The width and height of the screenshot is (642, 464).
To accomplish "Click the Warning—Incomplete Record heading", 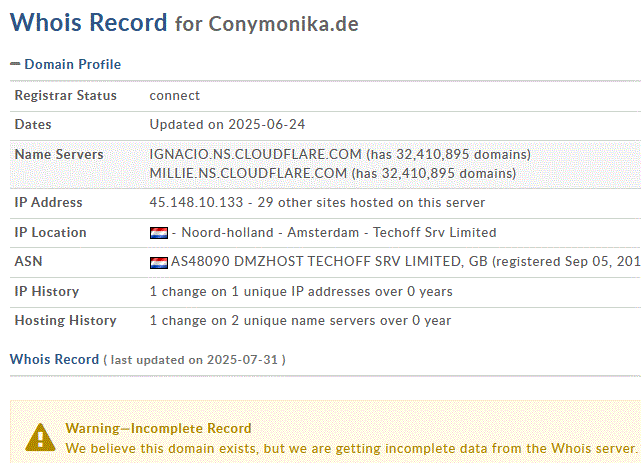I will point(158,428).
